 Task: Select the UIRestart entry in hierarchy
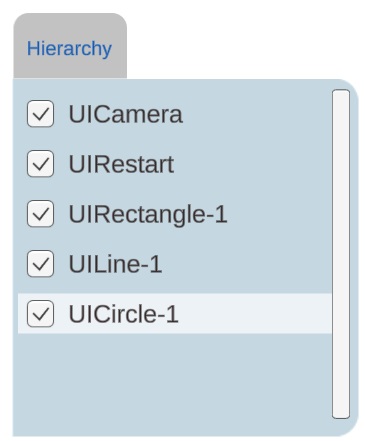coord(121,164)
